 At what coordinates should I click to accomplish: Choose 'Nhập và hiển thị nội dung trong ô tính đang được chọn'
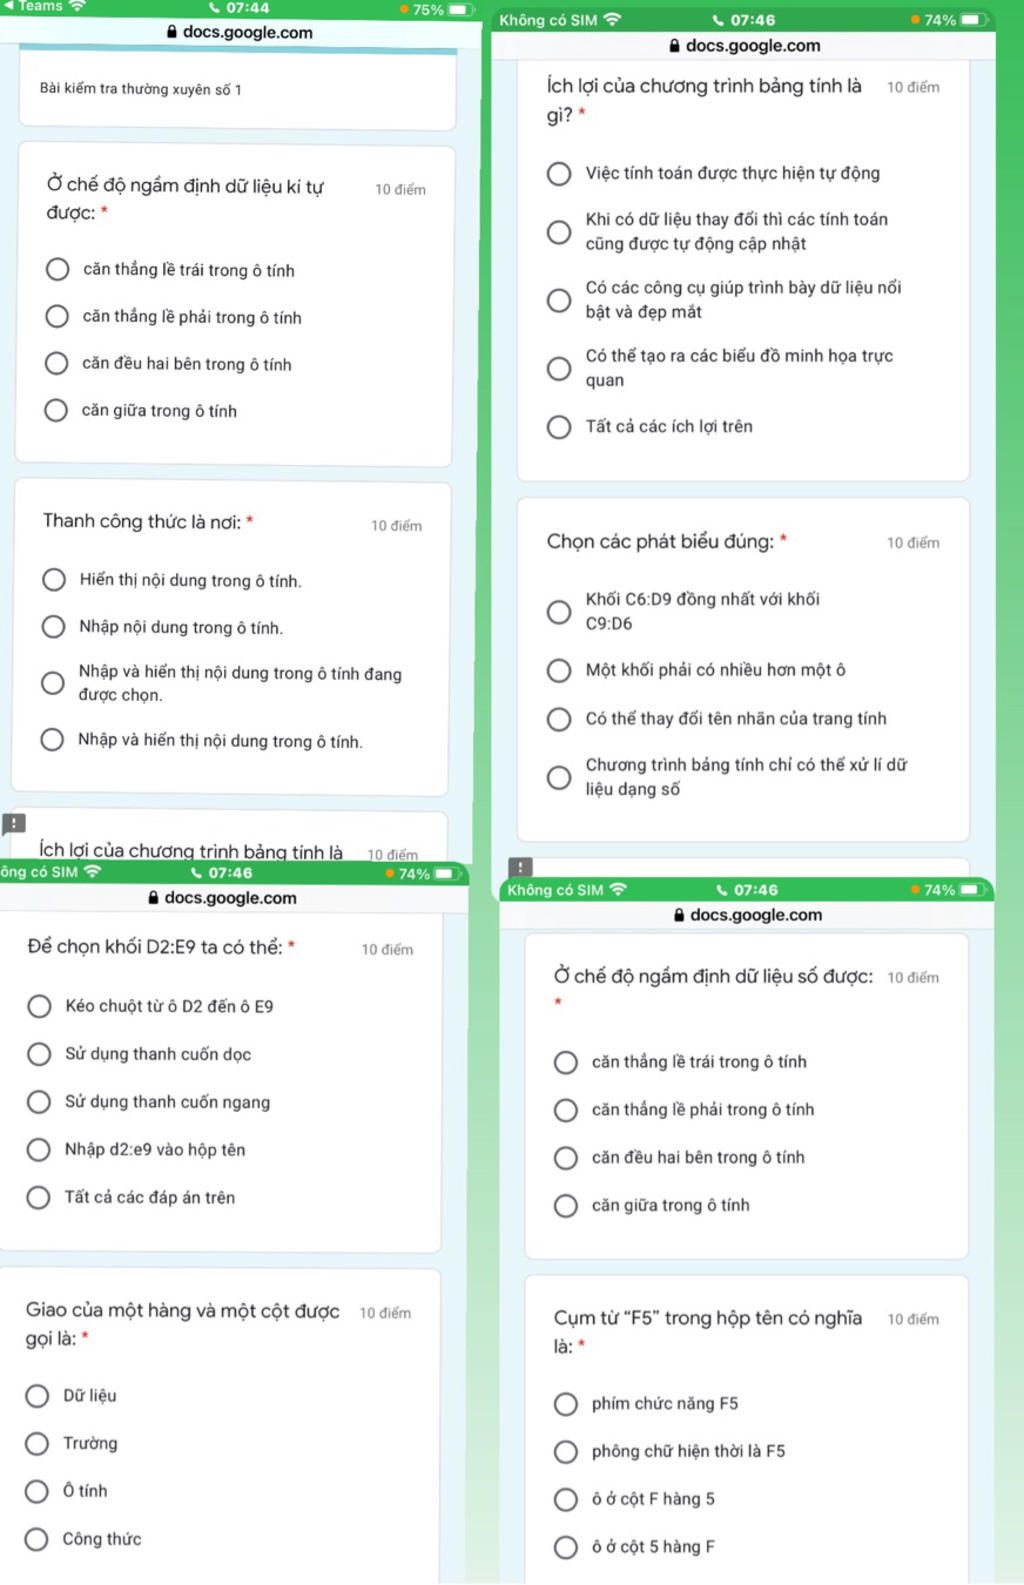(x=53, y=683)
